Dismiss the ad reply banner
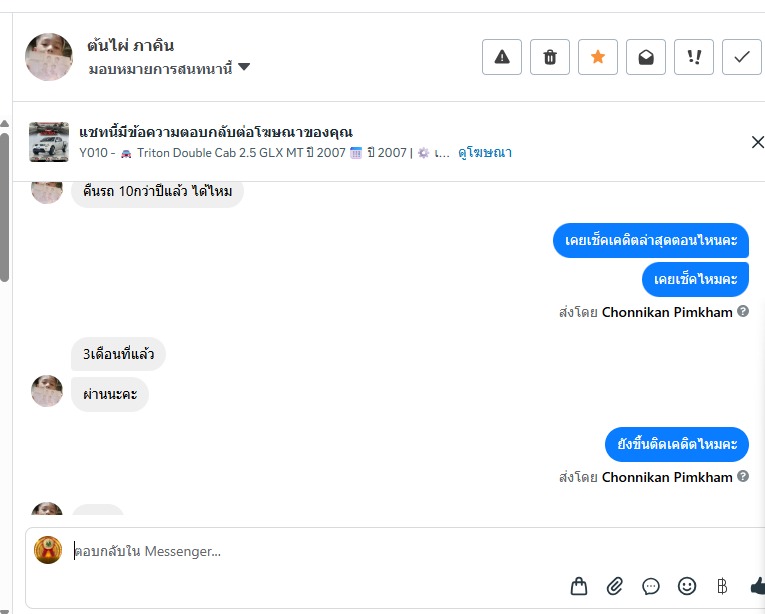The width and height of the screenshot is (765, 614). click(757, 142)
